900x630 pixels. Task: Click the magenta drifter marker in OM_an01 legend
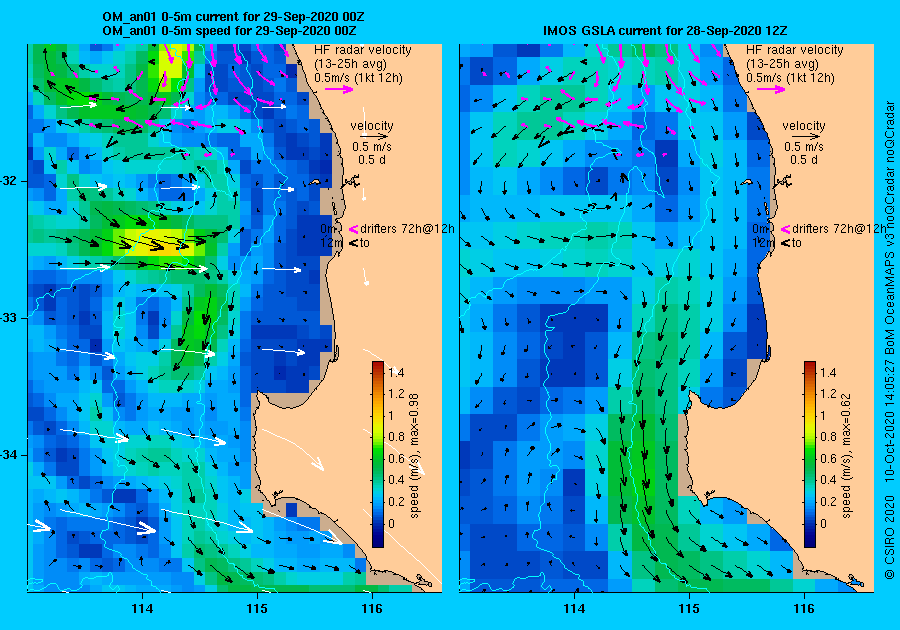354,229
